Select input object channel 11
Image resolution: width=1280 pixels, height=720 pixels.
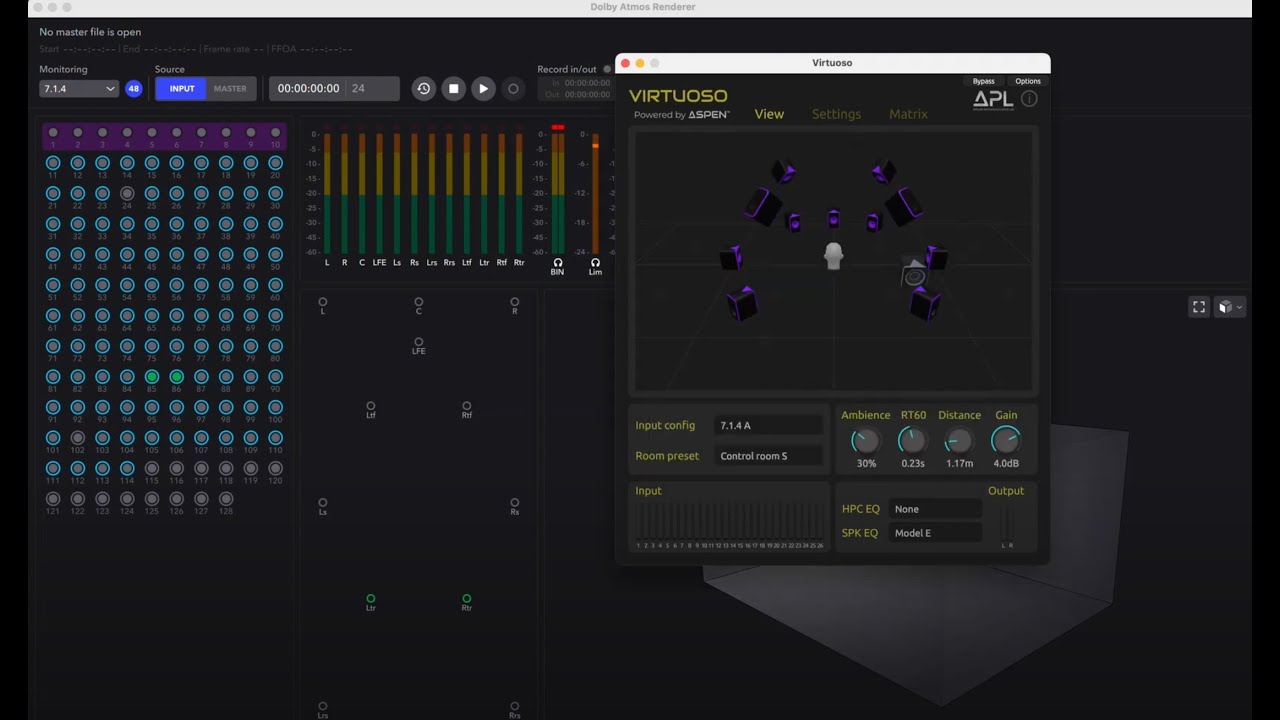53,162
